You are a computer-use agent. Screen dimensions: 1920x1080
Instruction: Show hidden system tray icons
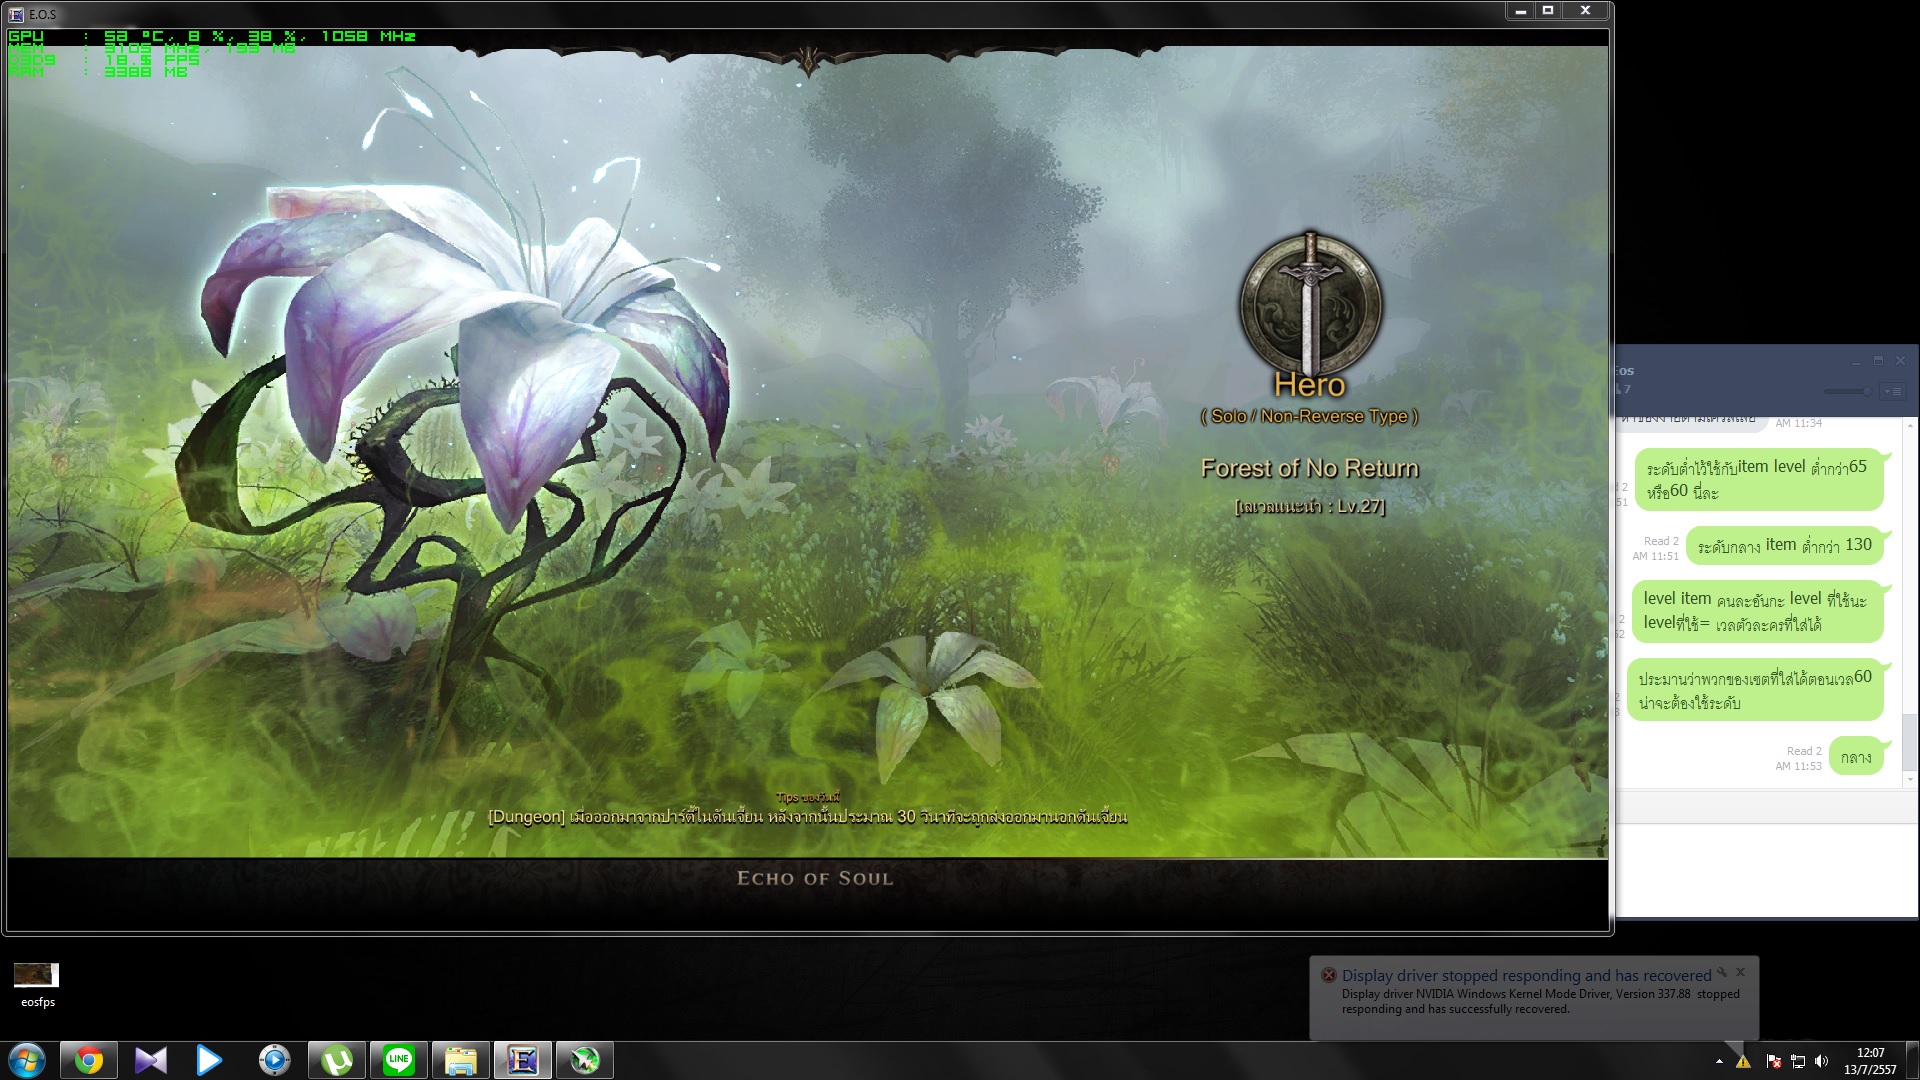point(1719,1061)
